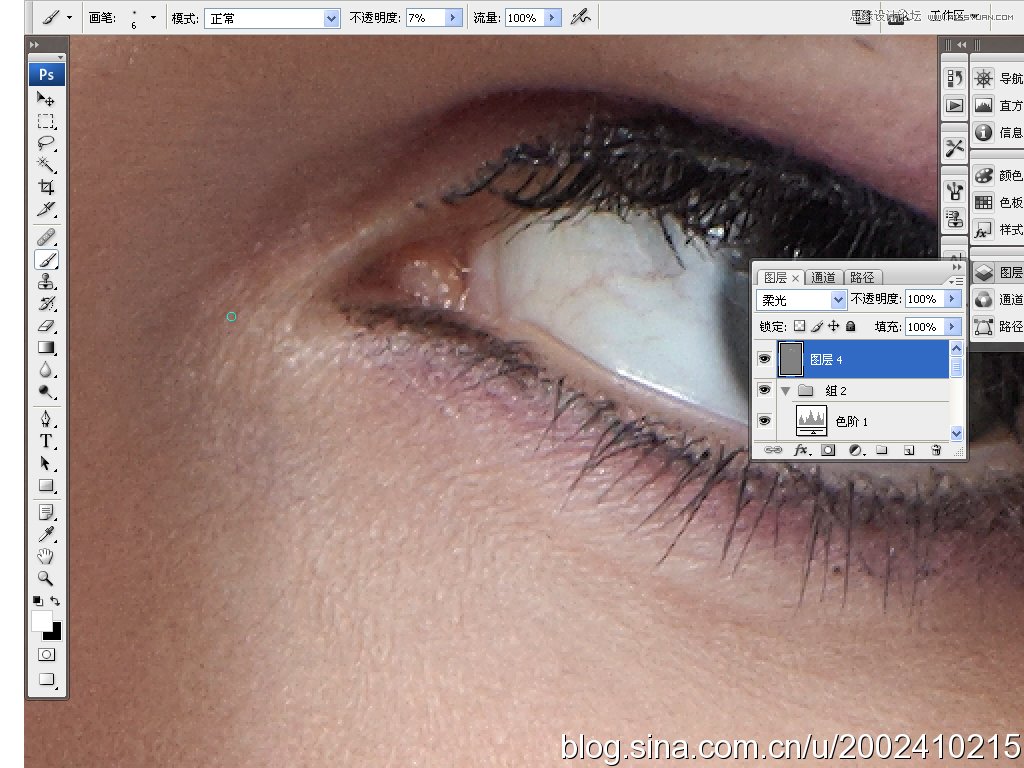Add a layer style fx button
The image size is (1024, 768).
802,450
